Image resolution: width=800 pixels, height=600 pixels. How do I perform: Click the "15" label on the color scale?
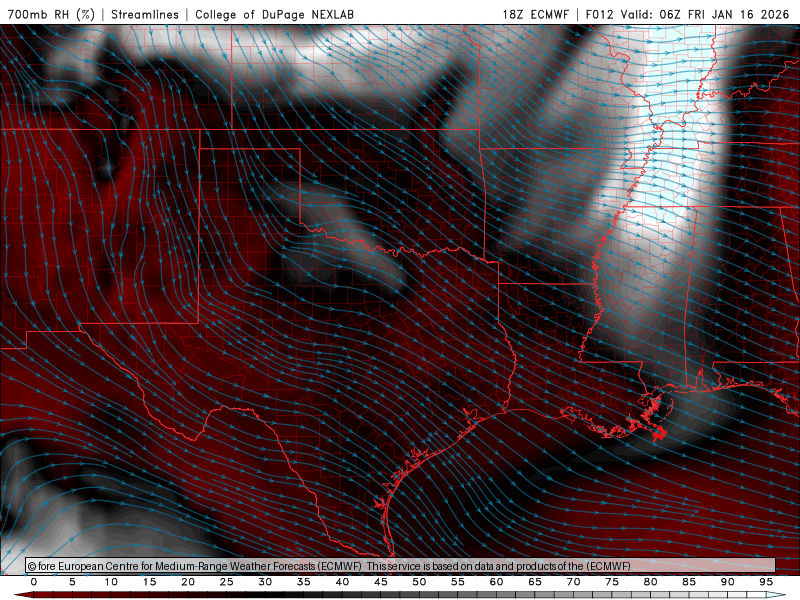click(149, 582)
